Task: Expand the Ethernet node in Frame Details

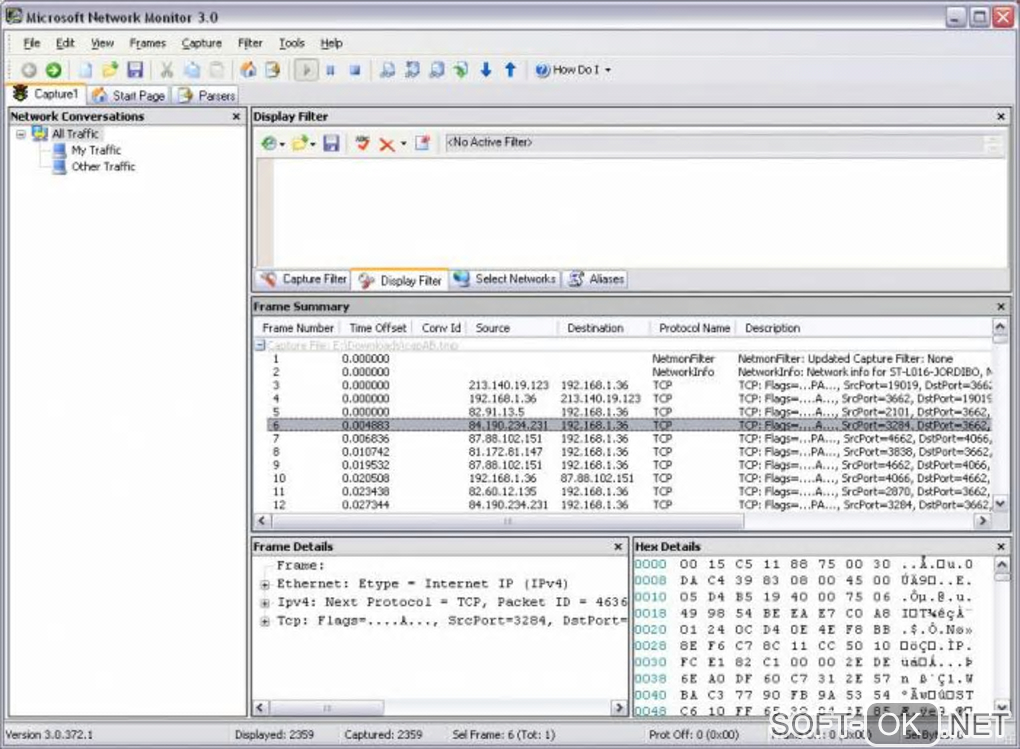Action: 265,585
